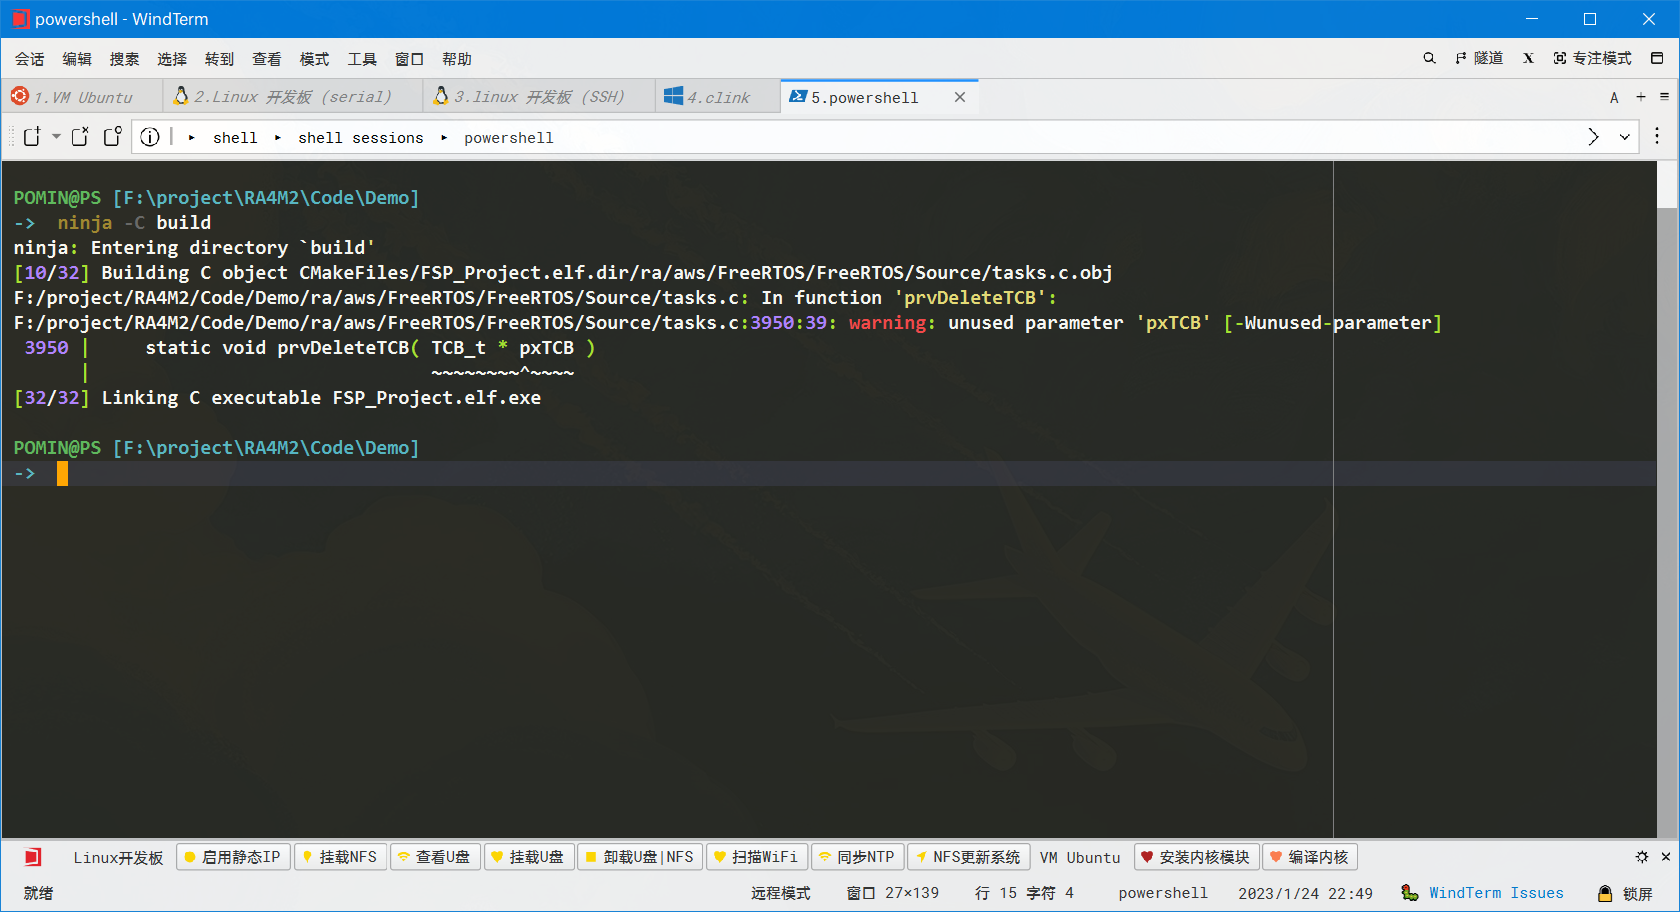1680x912 pixels.
Task: Close the 5.powershell tab
Action: 960,97
